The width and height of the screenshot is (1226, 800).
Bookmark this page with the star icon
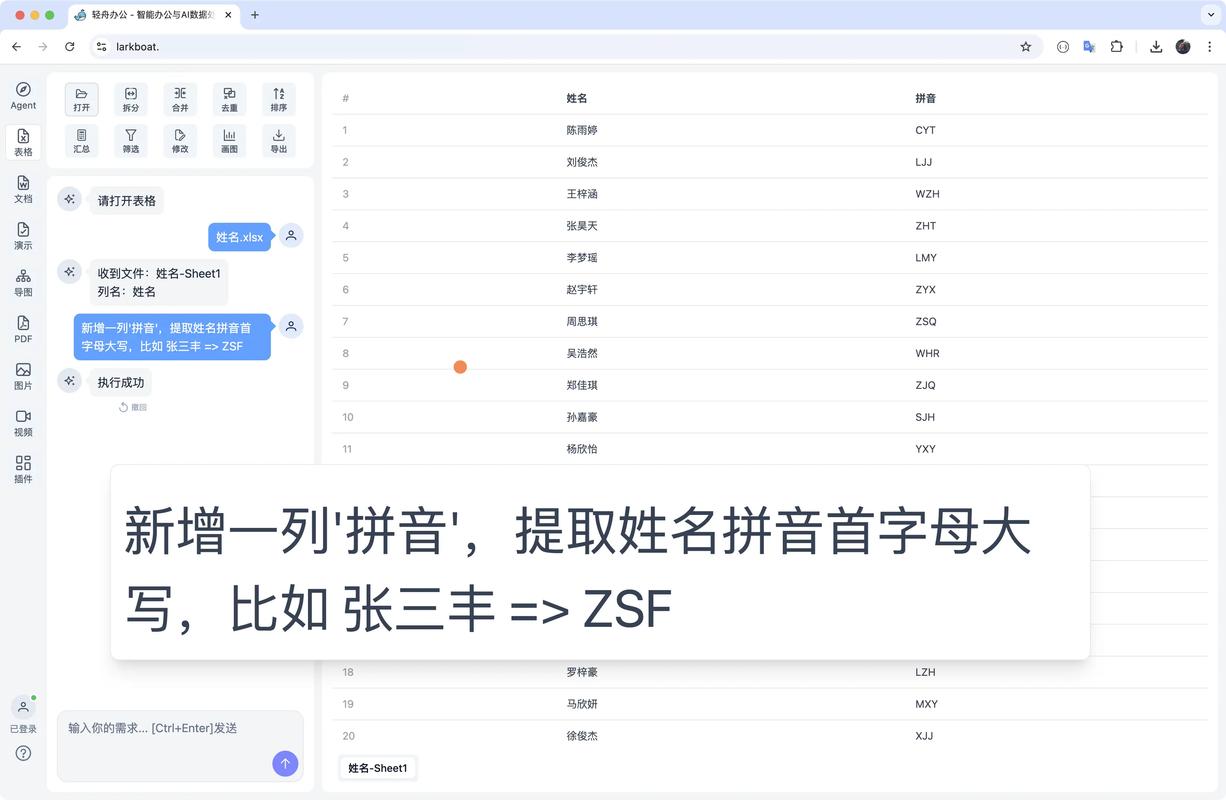[1026, 46]
